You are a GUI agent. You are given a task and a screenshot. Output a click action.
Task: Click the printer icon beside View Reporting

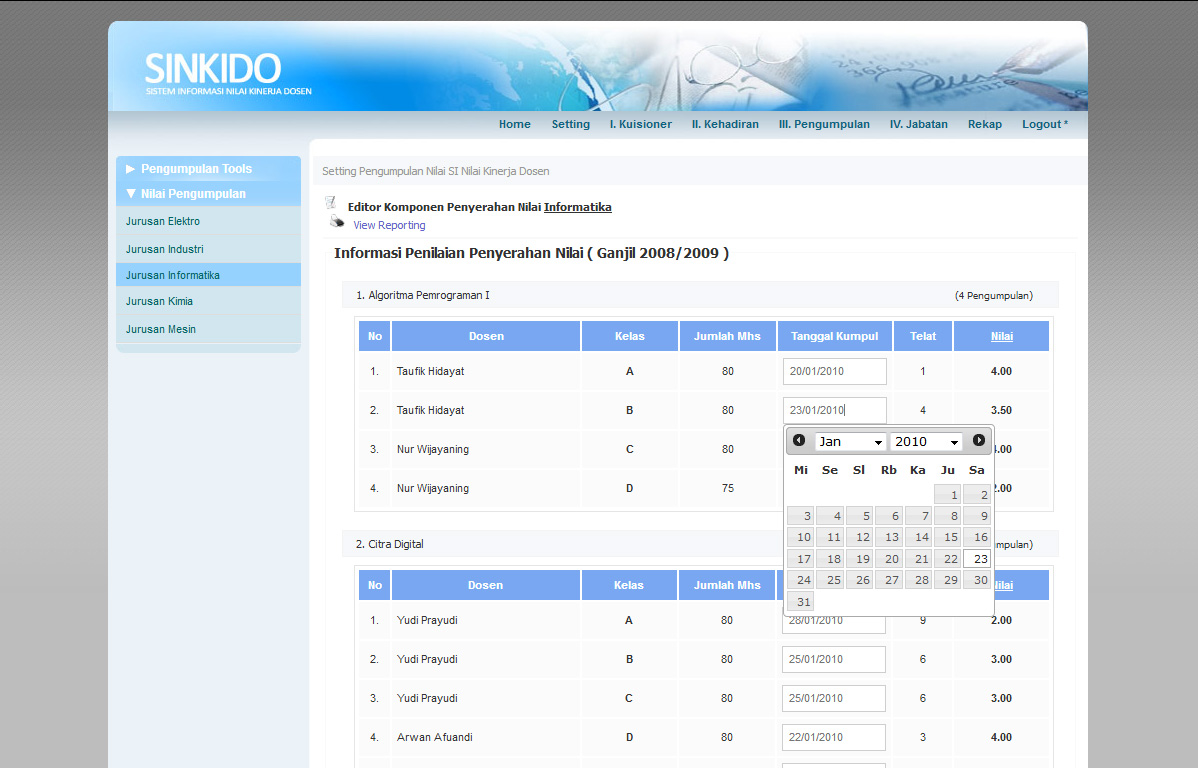pos(337,222)
